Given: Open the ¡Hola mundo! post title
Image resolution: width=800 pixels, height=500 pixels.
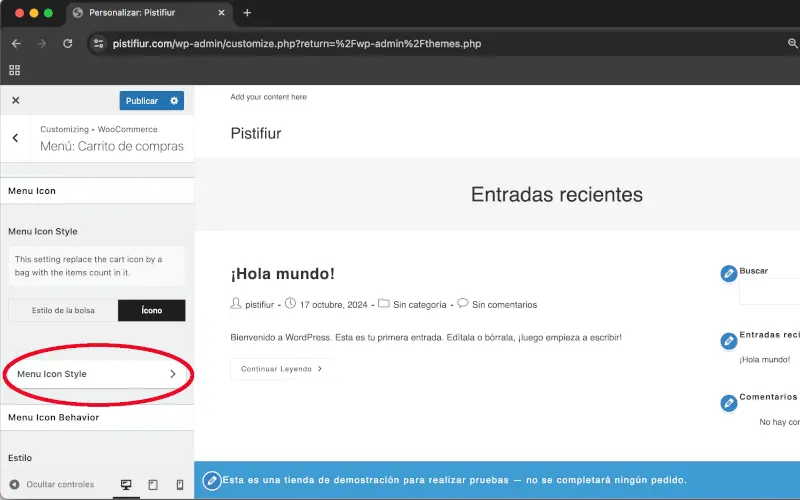Looking at the screenshot, I should pyautogui.click(x=283, y=274).
